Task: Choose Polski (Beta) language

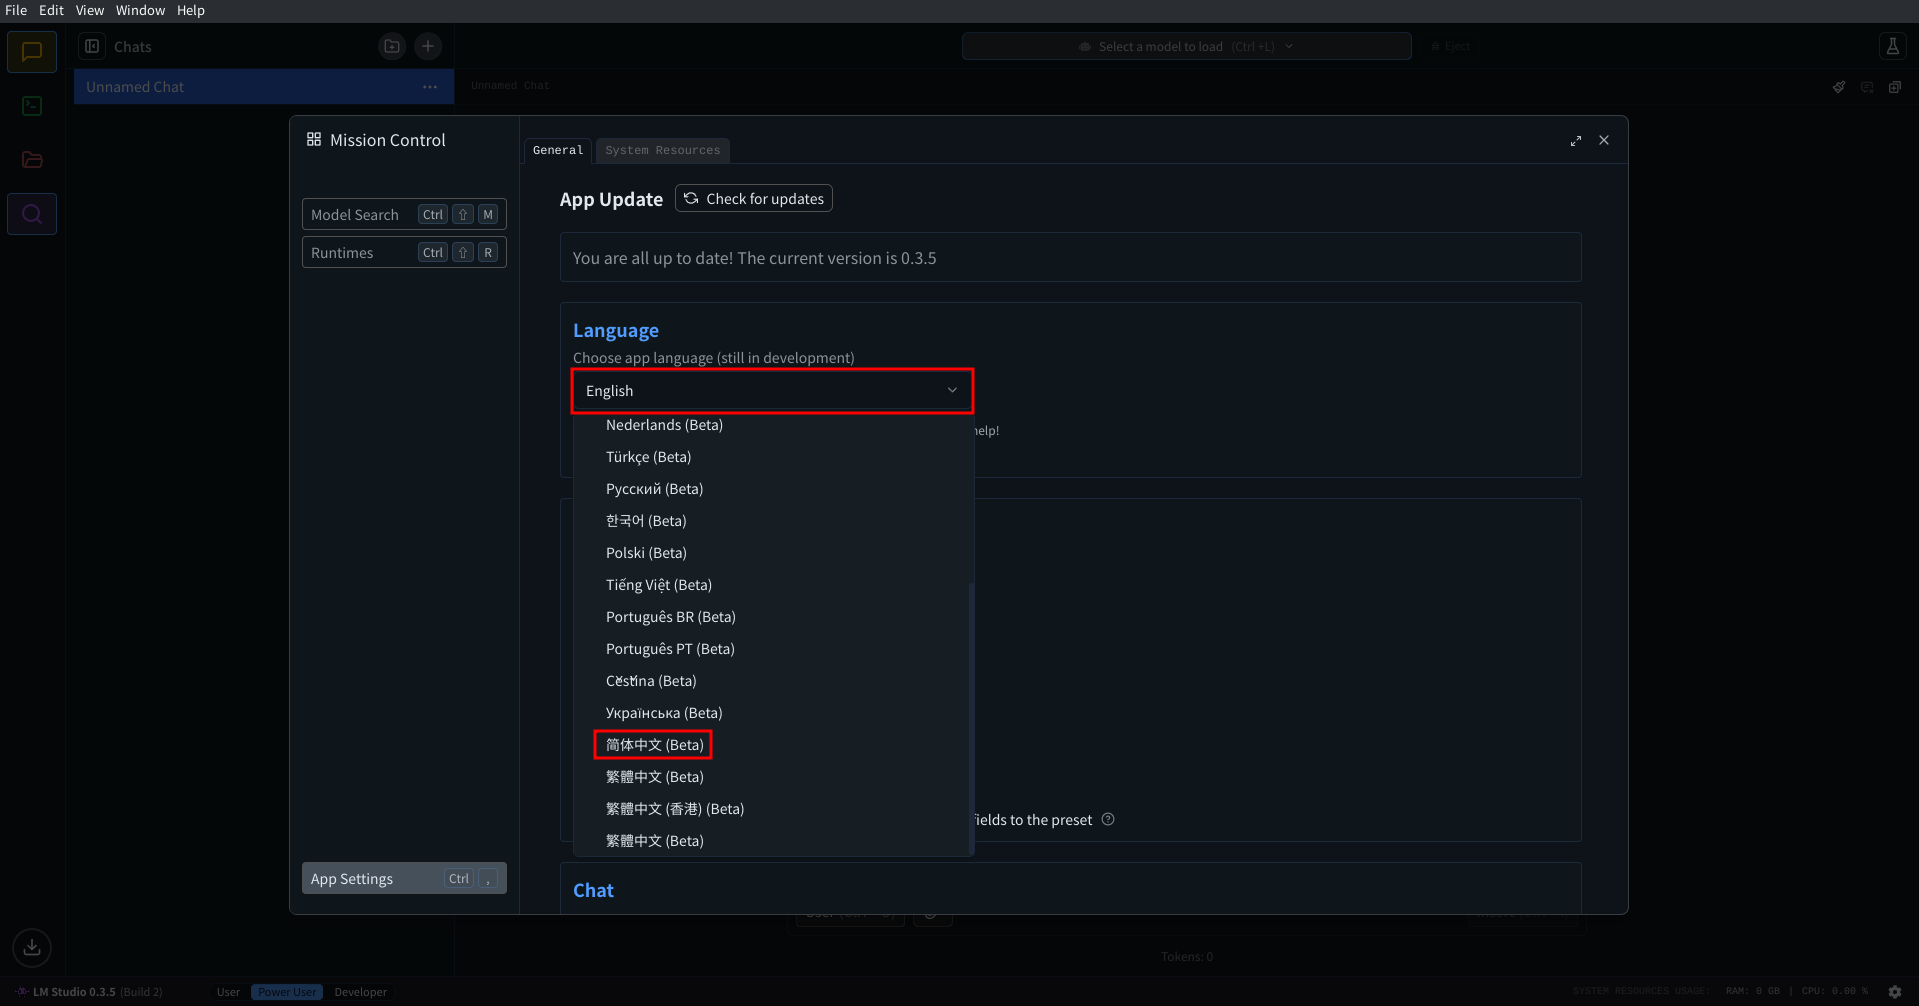Action: tap(772, 553)
